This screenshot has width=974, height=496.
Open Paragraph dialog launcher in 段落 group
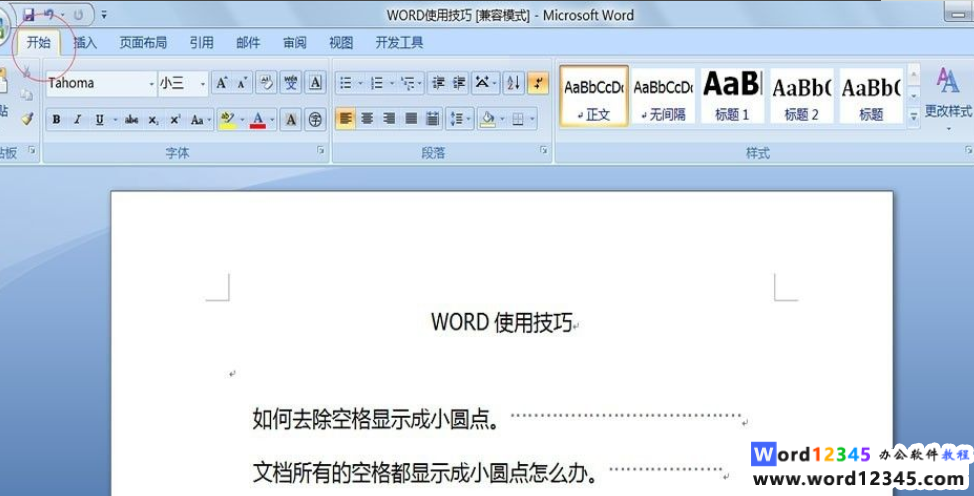pyautogui.click(x=544, y=150)
